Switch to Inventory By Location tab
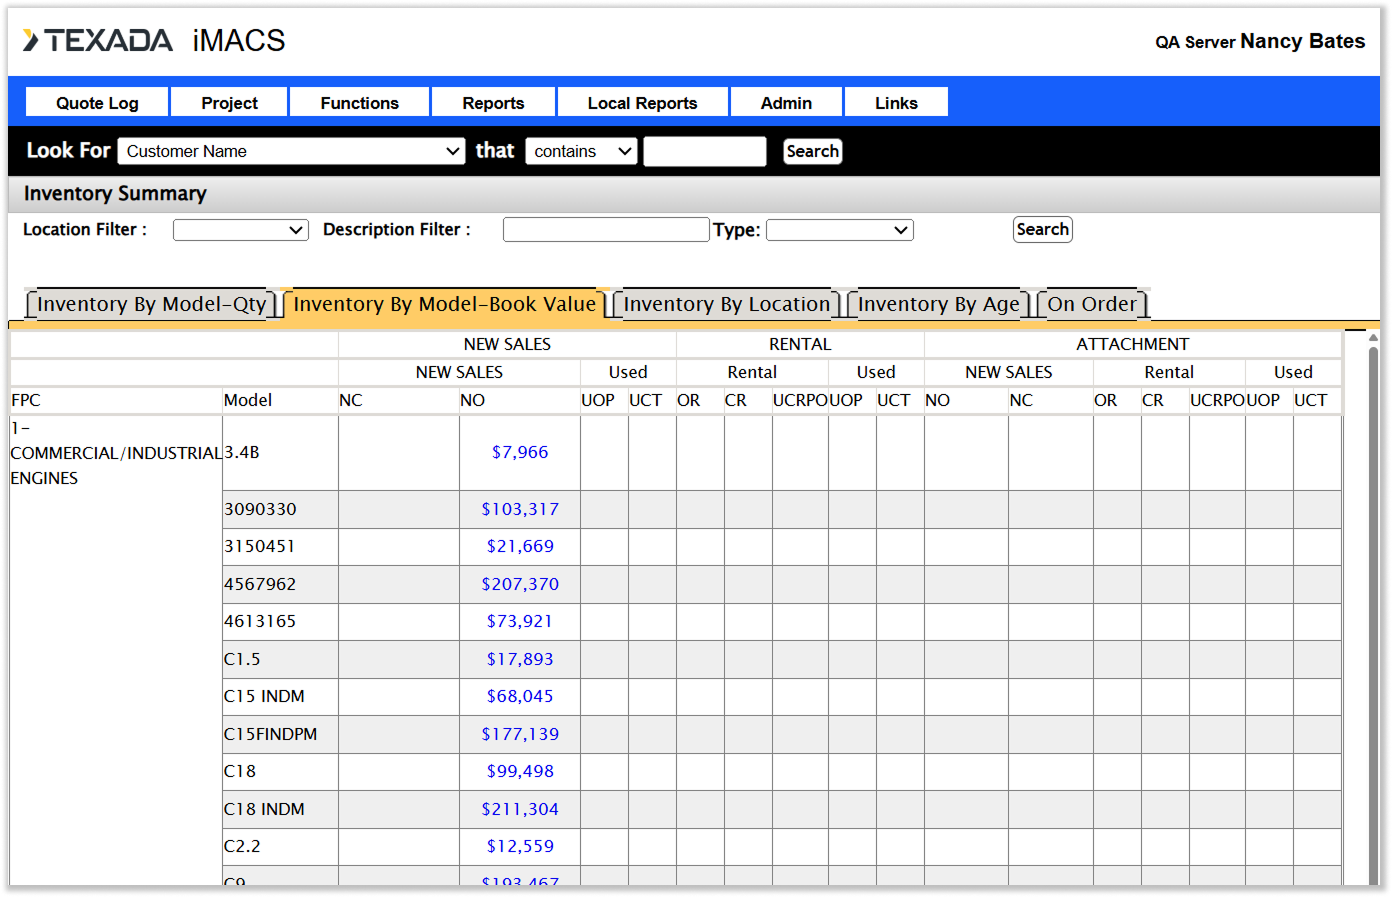 pyautogui.click(x=726, y=304)
